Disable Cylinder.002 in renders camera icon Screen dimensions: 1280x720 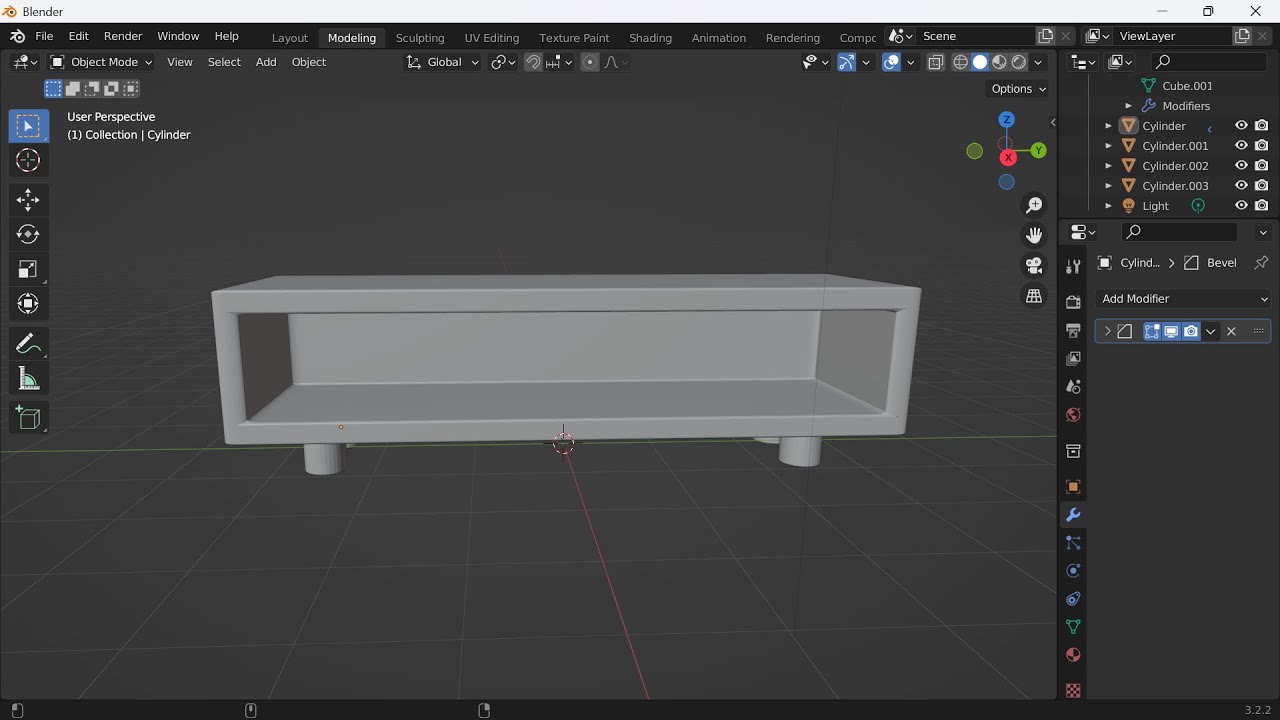(1262, 166)
